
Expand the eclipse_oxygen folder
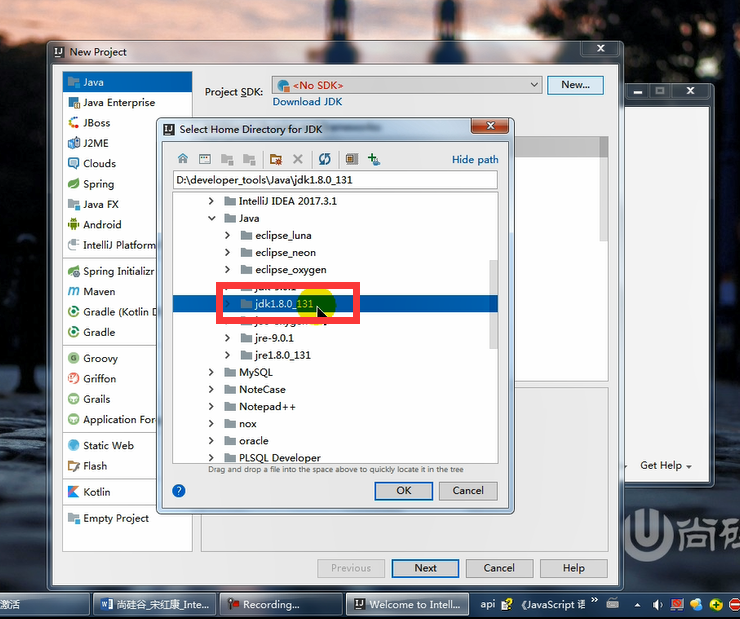click(227, 269)
